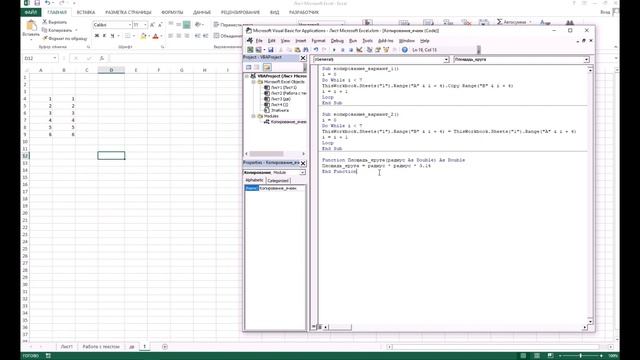The height and width of the screenshot is (360, 640).
Task: Click the Копировать button in Excel ribbon
Action: point(60,30)
